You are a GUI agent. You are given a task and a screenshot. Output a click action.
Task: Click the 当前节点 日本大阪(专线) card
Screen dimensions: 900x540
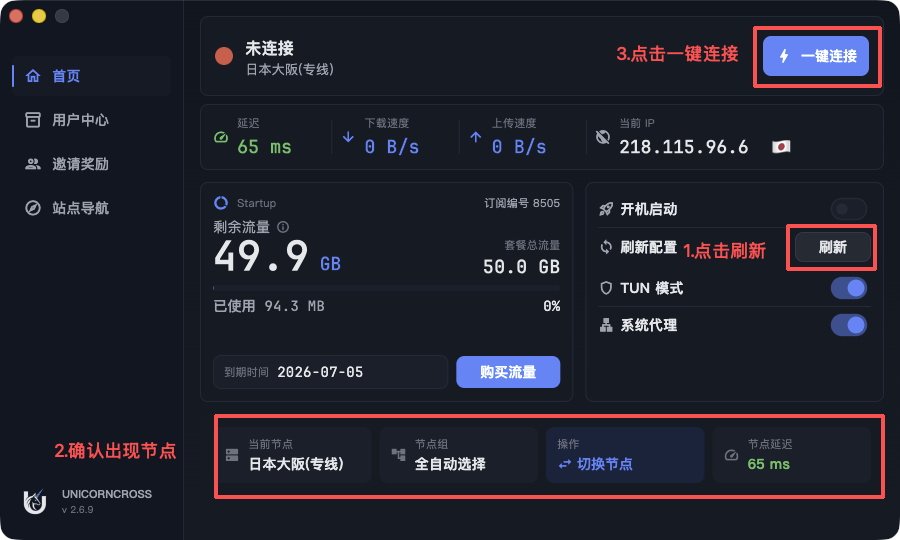tap(295, 454)
